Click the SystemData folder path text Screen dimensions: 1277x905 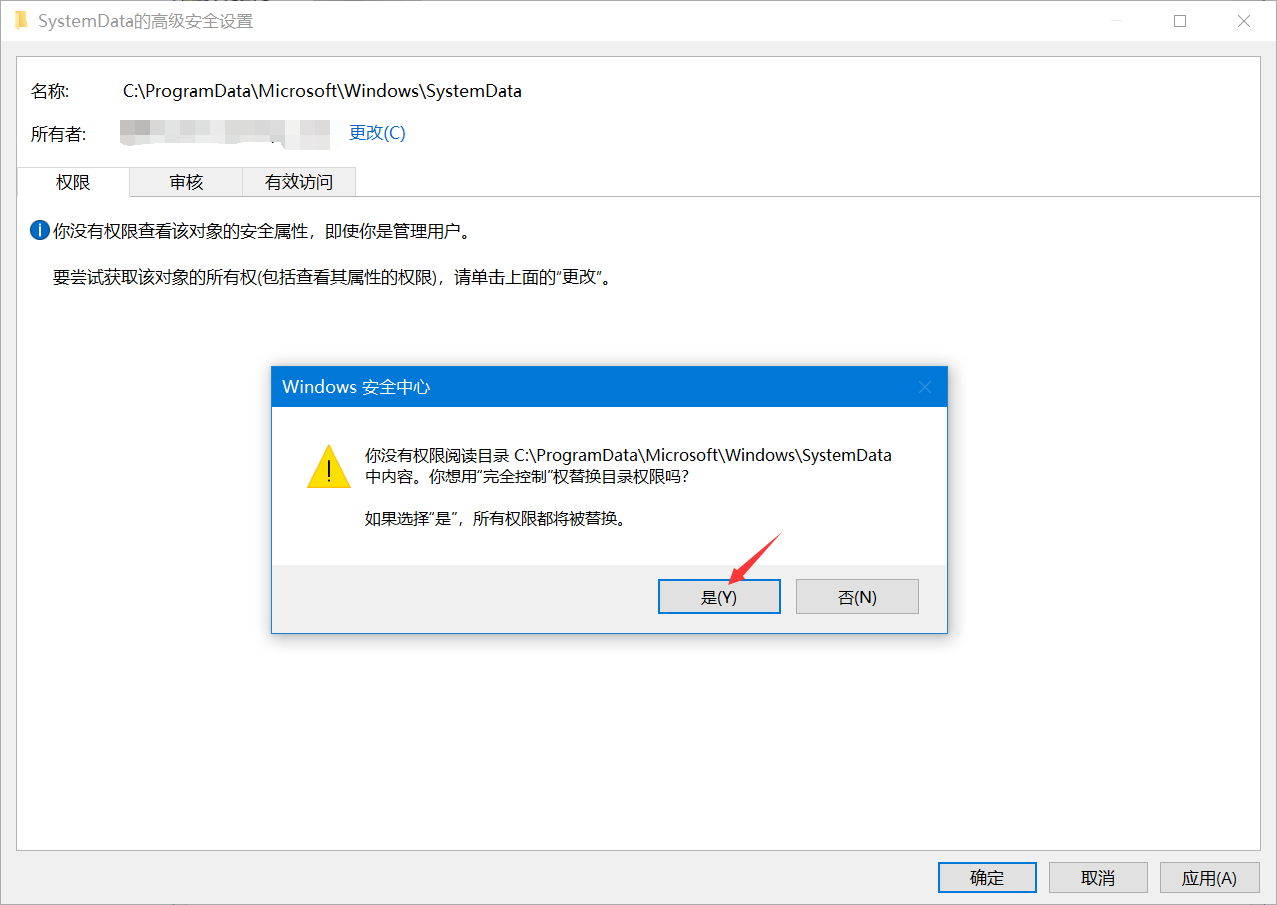tap(322, 91)
